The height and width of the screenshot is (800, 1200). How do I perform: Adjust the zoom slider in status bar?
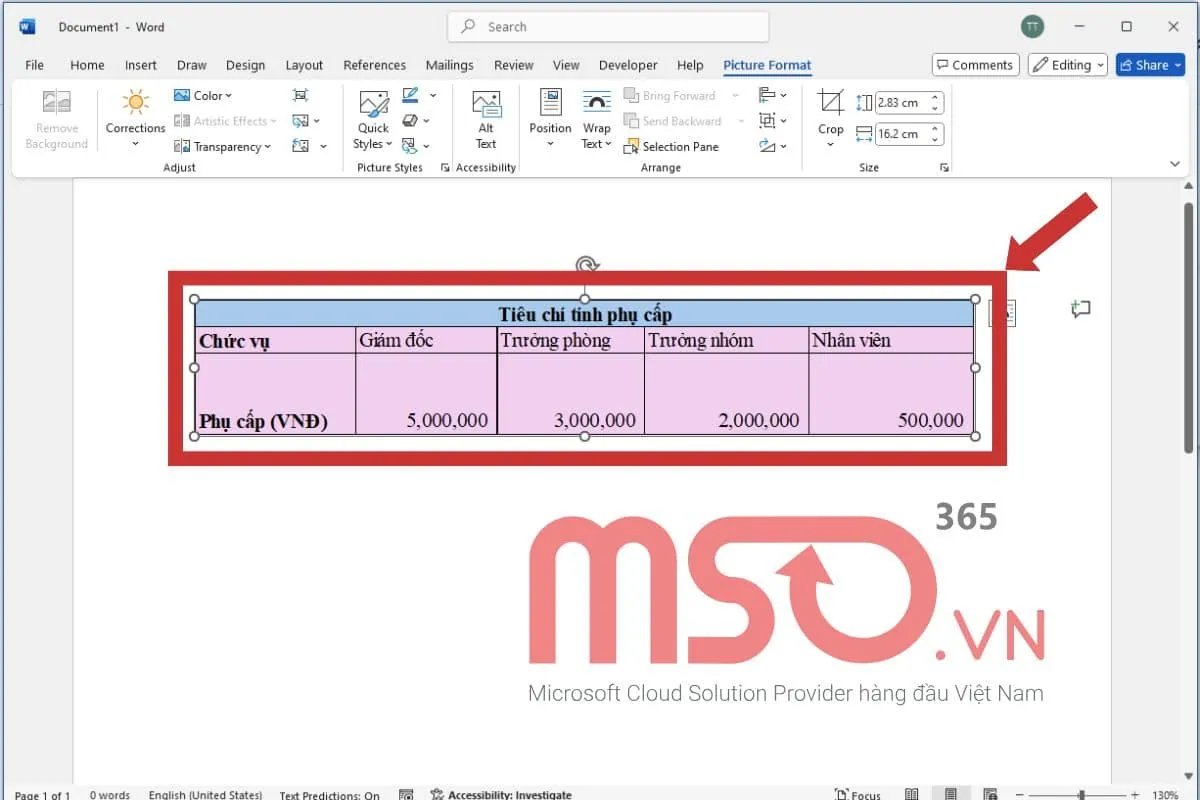click(1080, 793)
